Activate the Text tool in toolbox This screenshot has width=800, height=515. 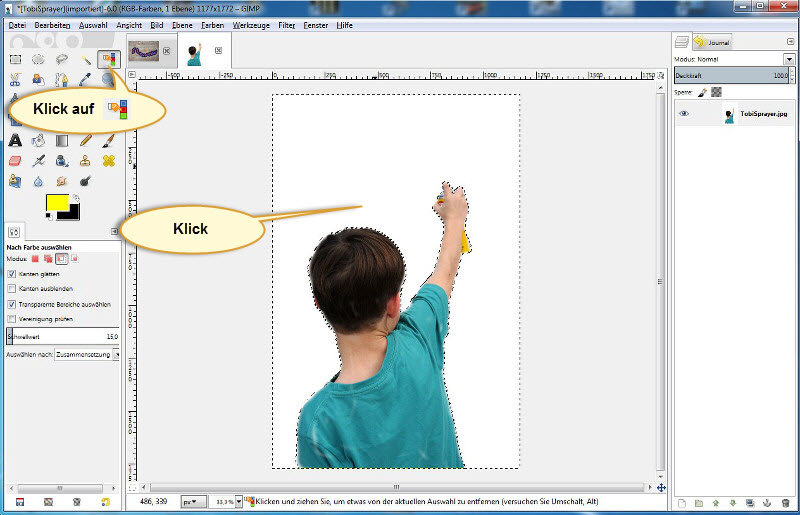pos(15,140)
